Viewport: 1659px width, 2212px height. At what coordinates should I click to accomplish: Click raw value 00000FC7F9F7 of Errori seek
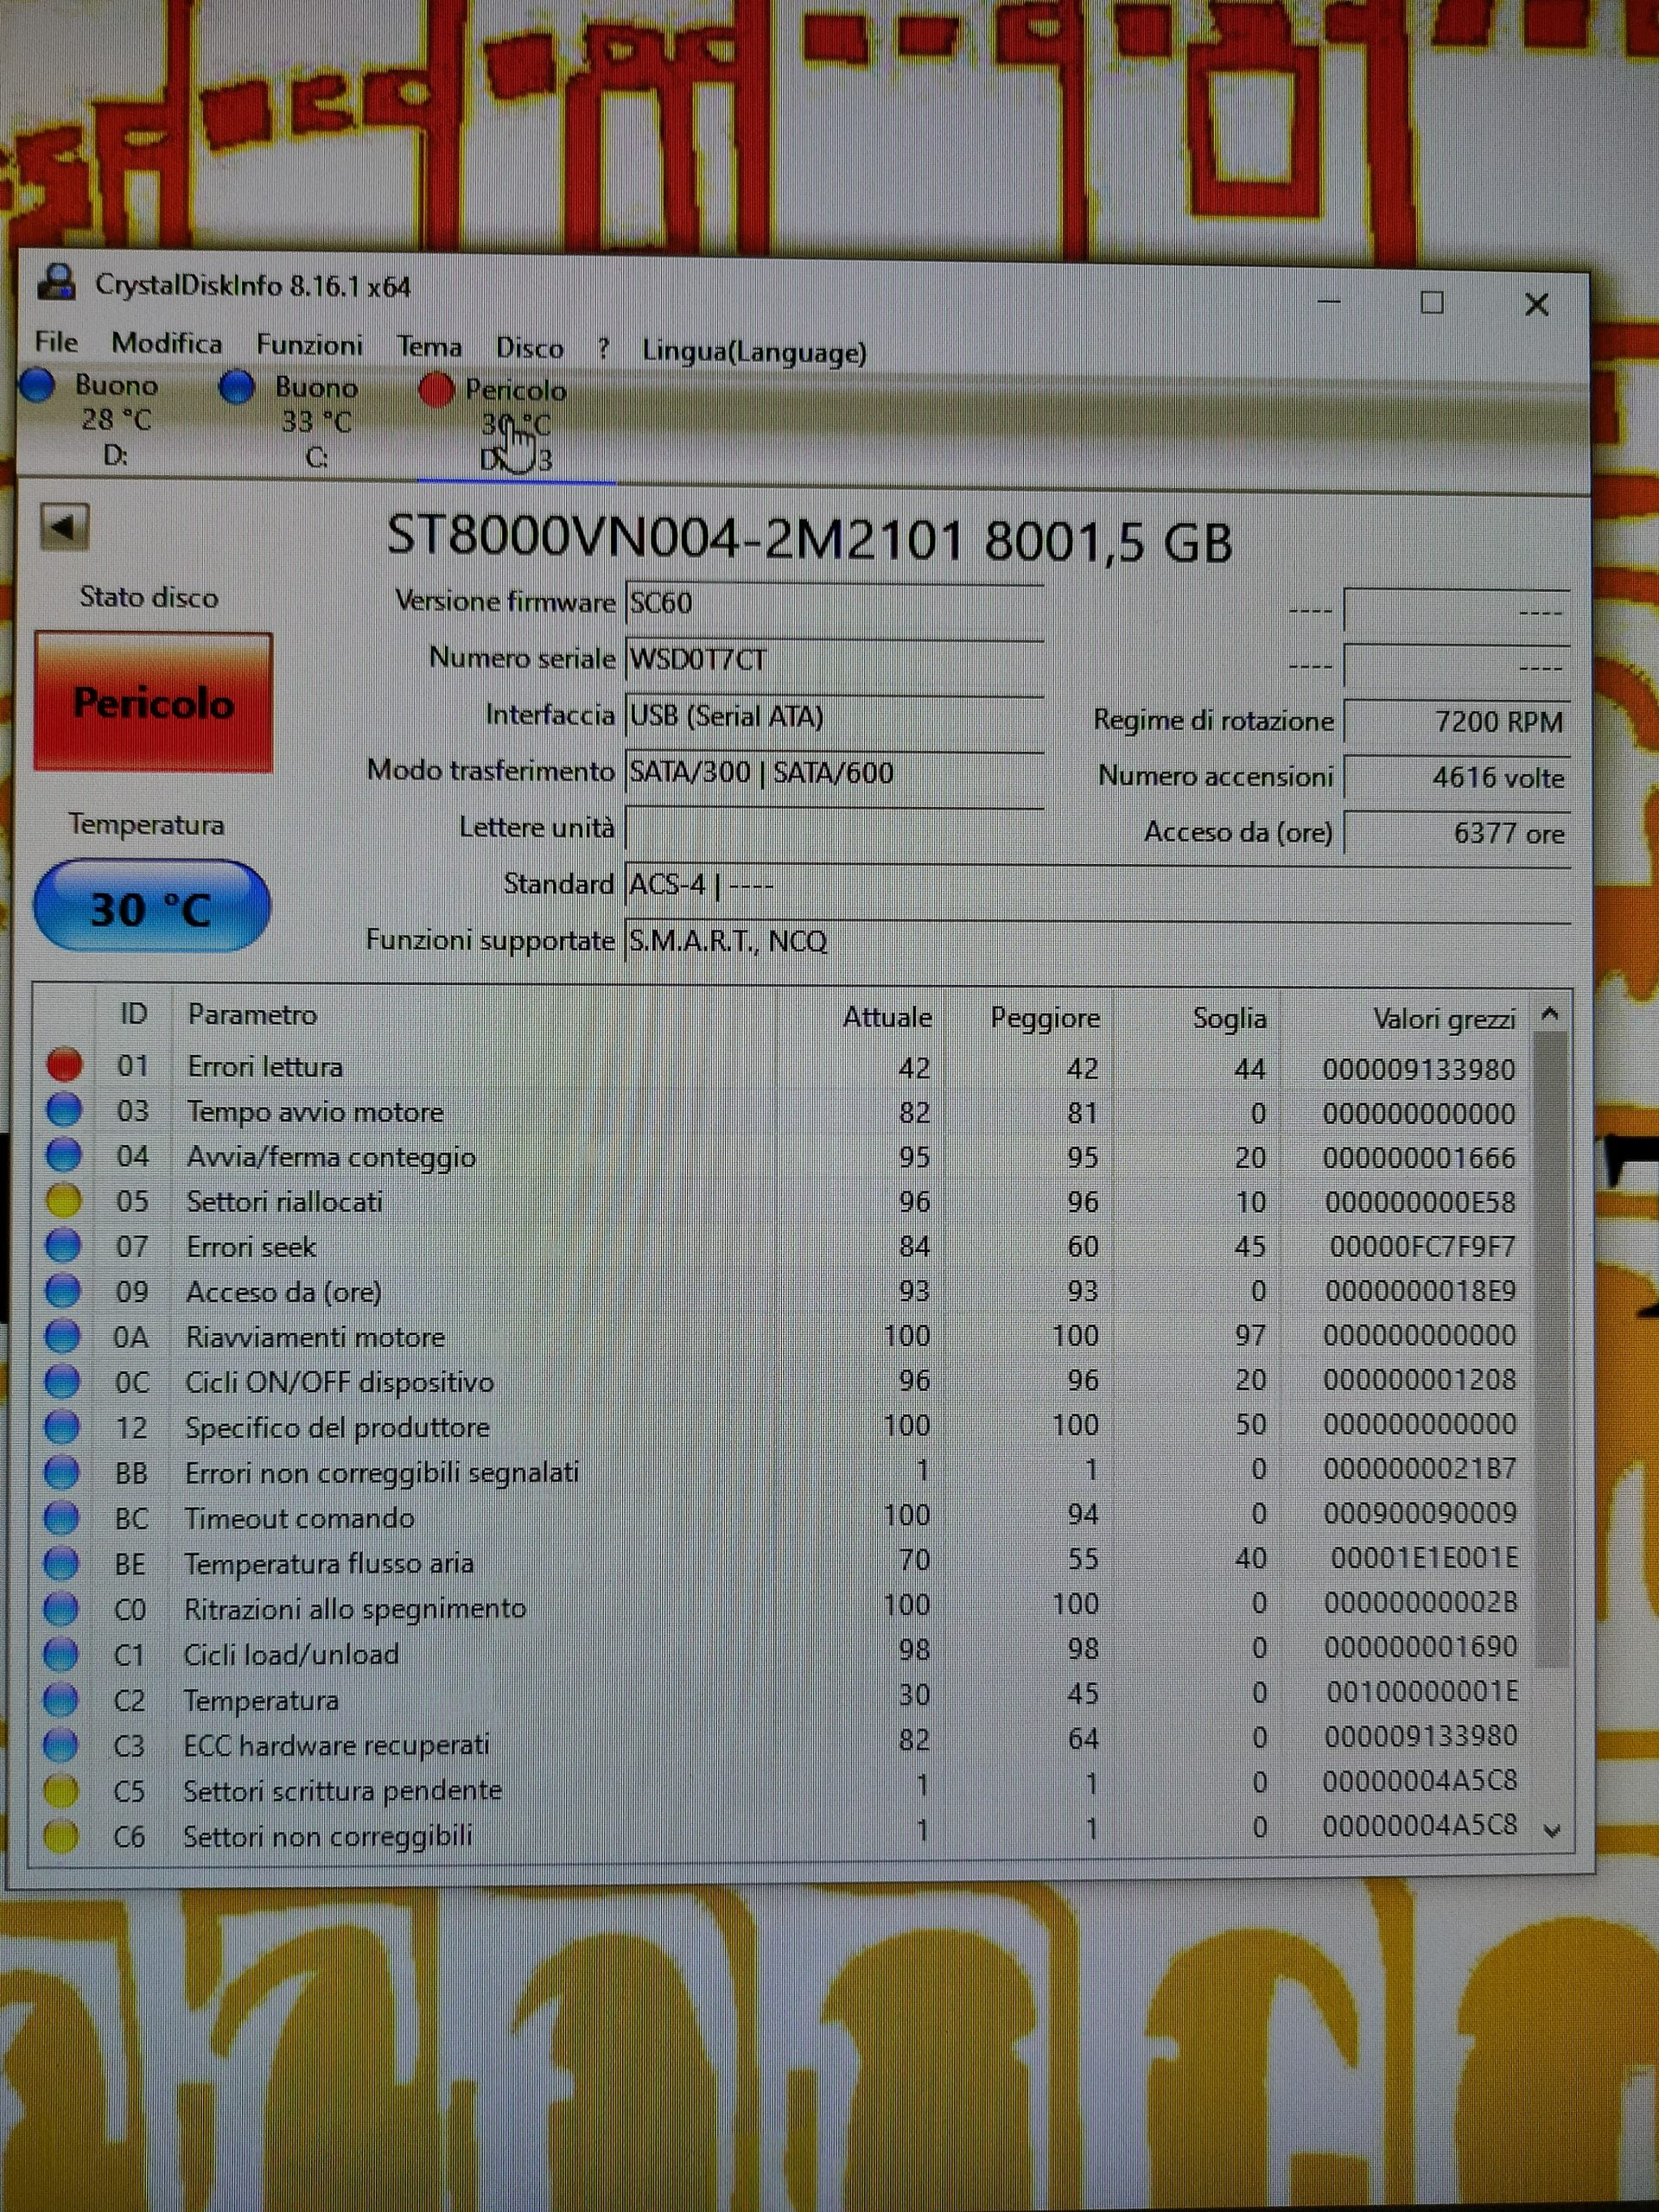(x=1422, y=1246)
